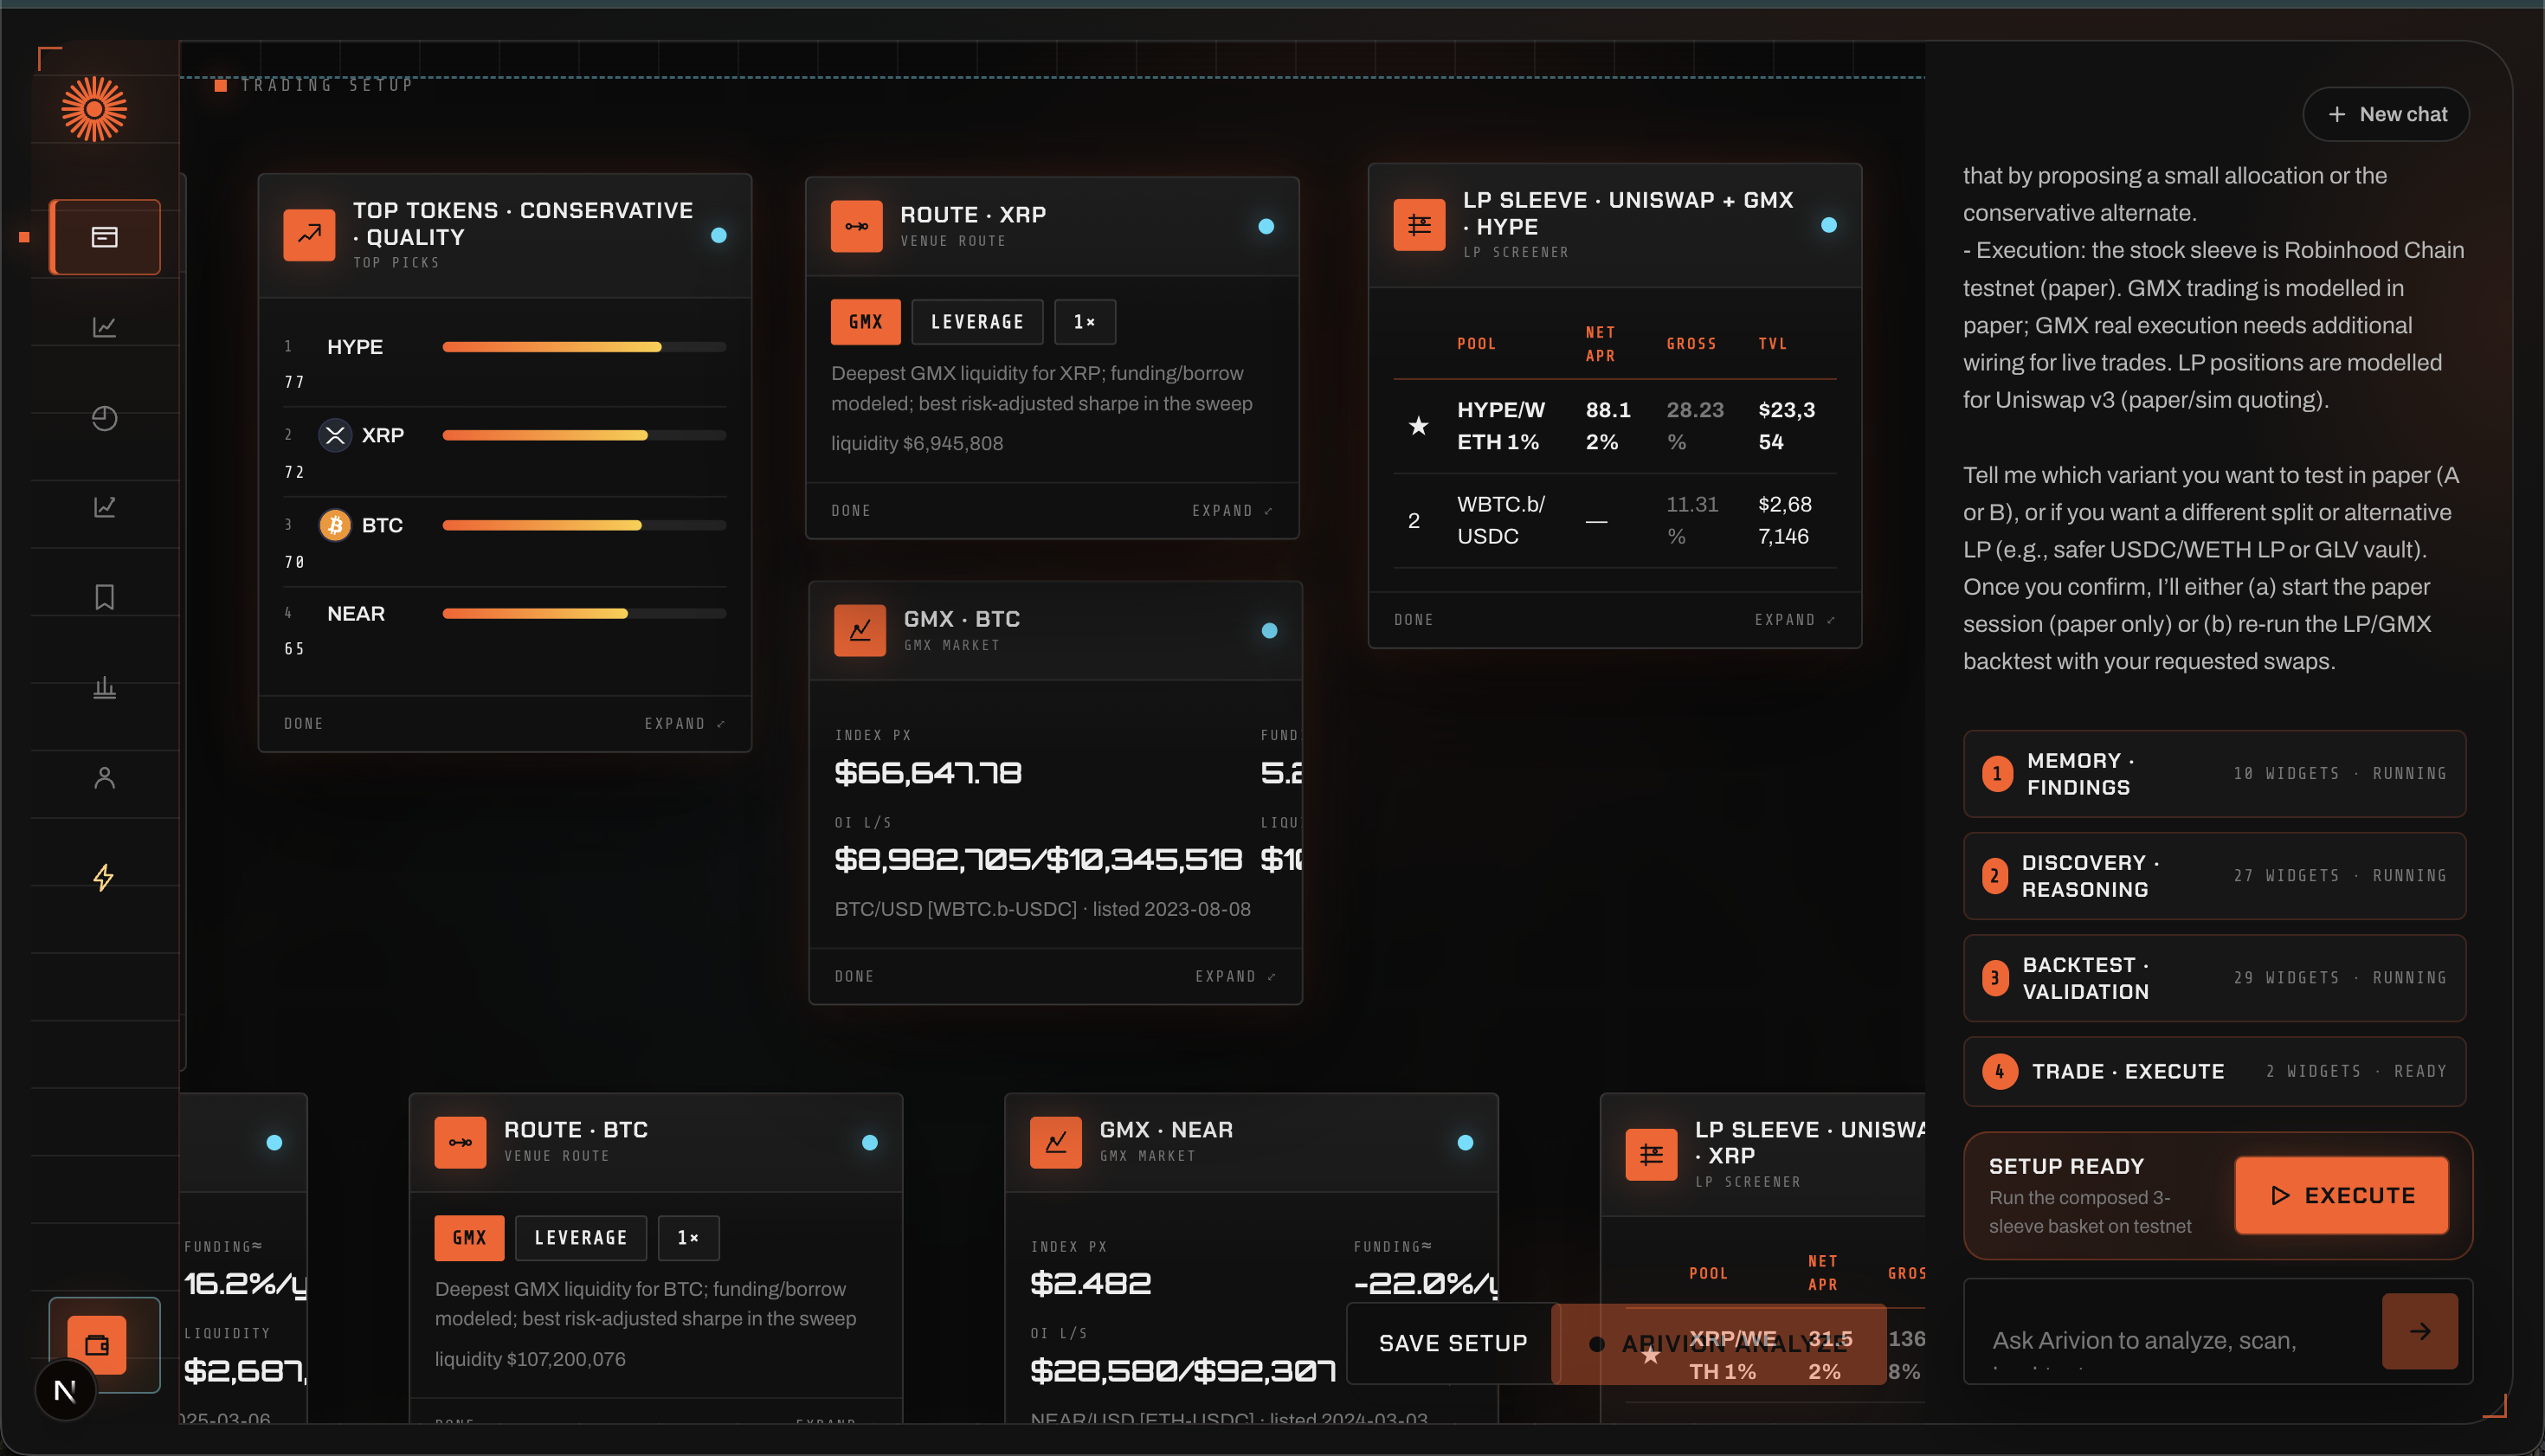Click the BTC/USD listed 2023-08-08 line
The width and height of the screenshot is (2545, 1456).
(1043, 909)
